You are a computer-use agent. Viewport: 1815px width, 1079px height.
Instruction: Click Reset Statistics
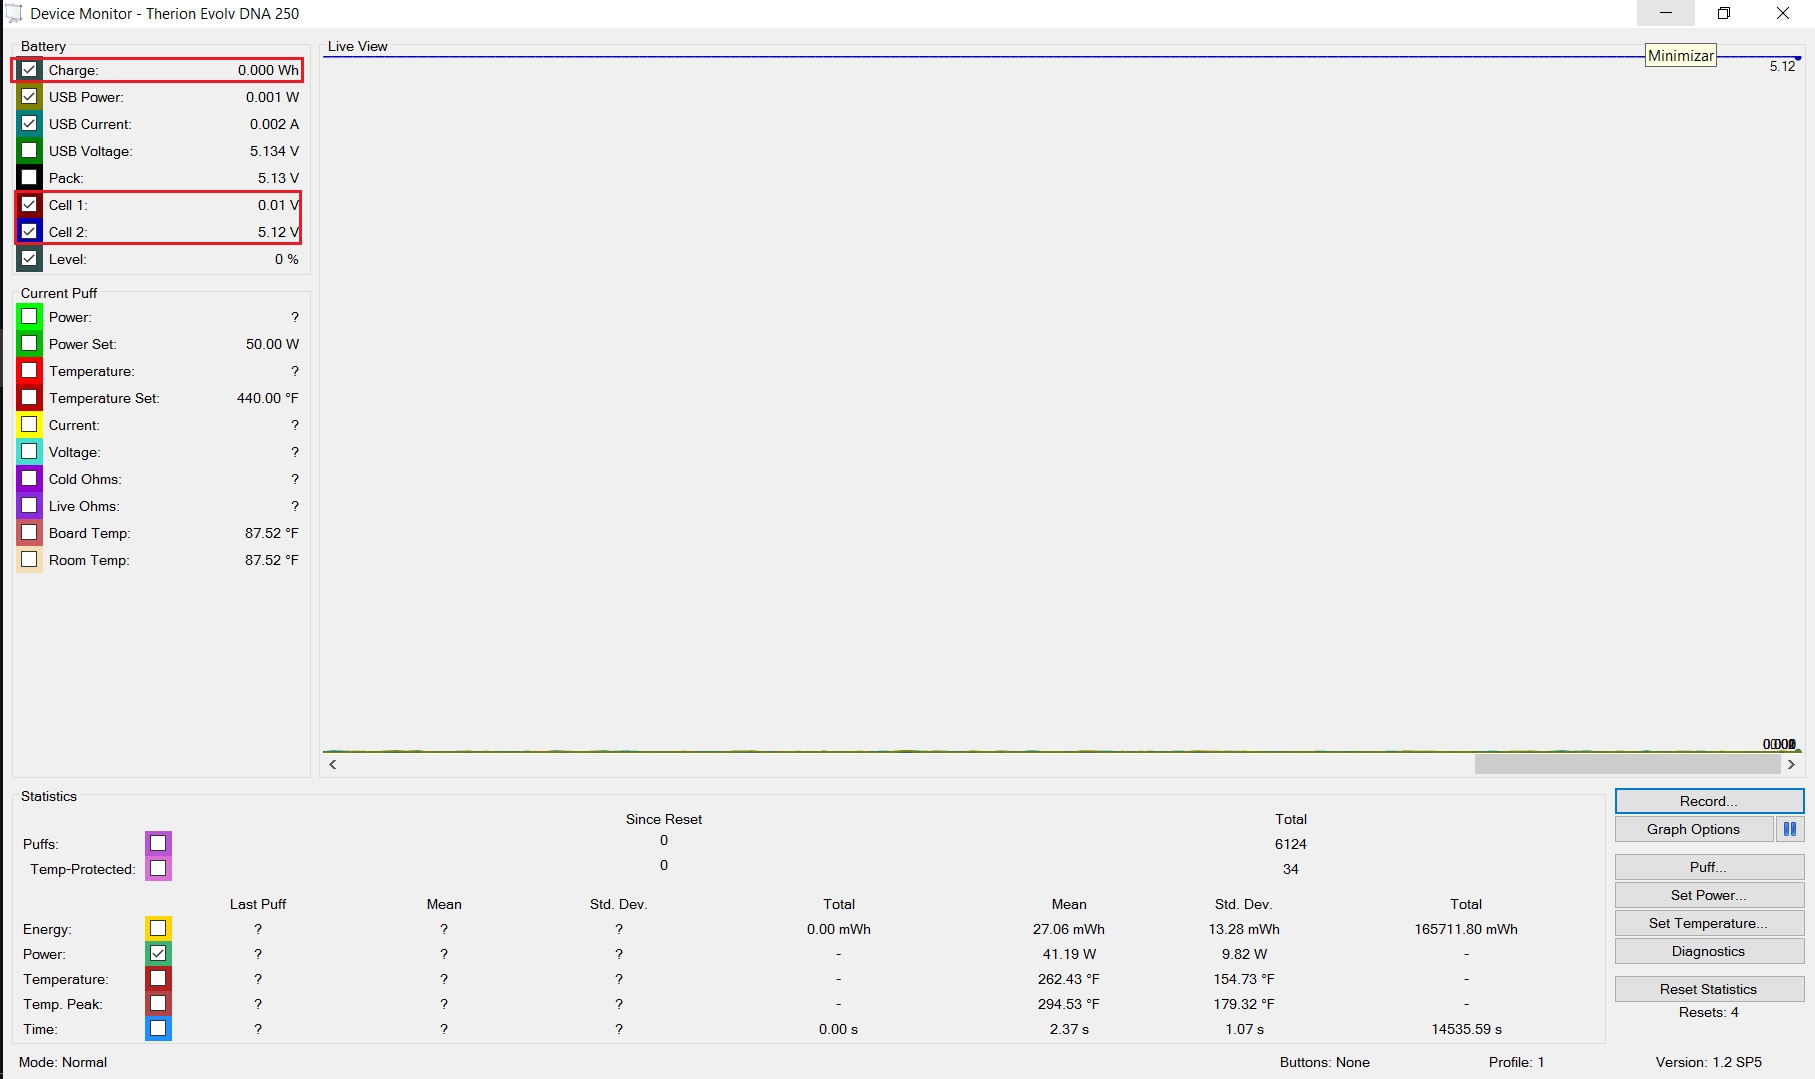[x=1708, y=989]
